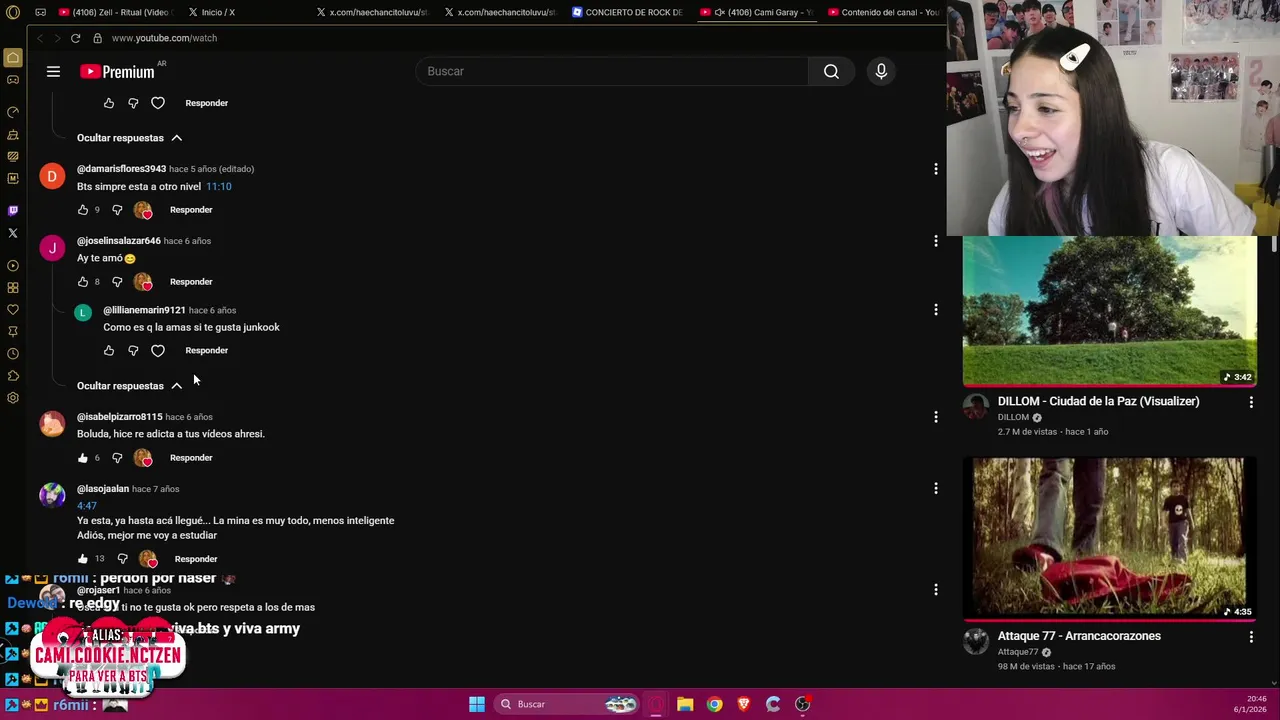Remove like on isabelpizarro8115 comment
1280x720 pixels.
(83, 458)
